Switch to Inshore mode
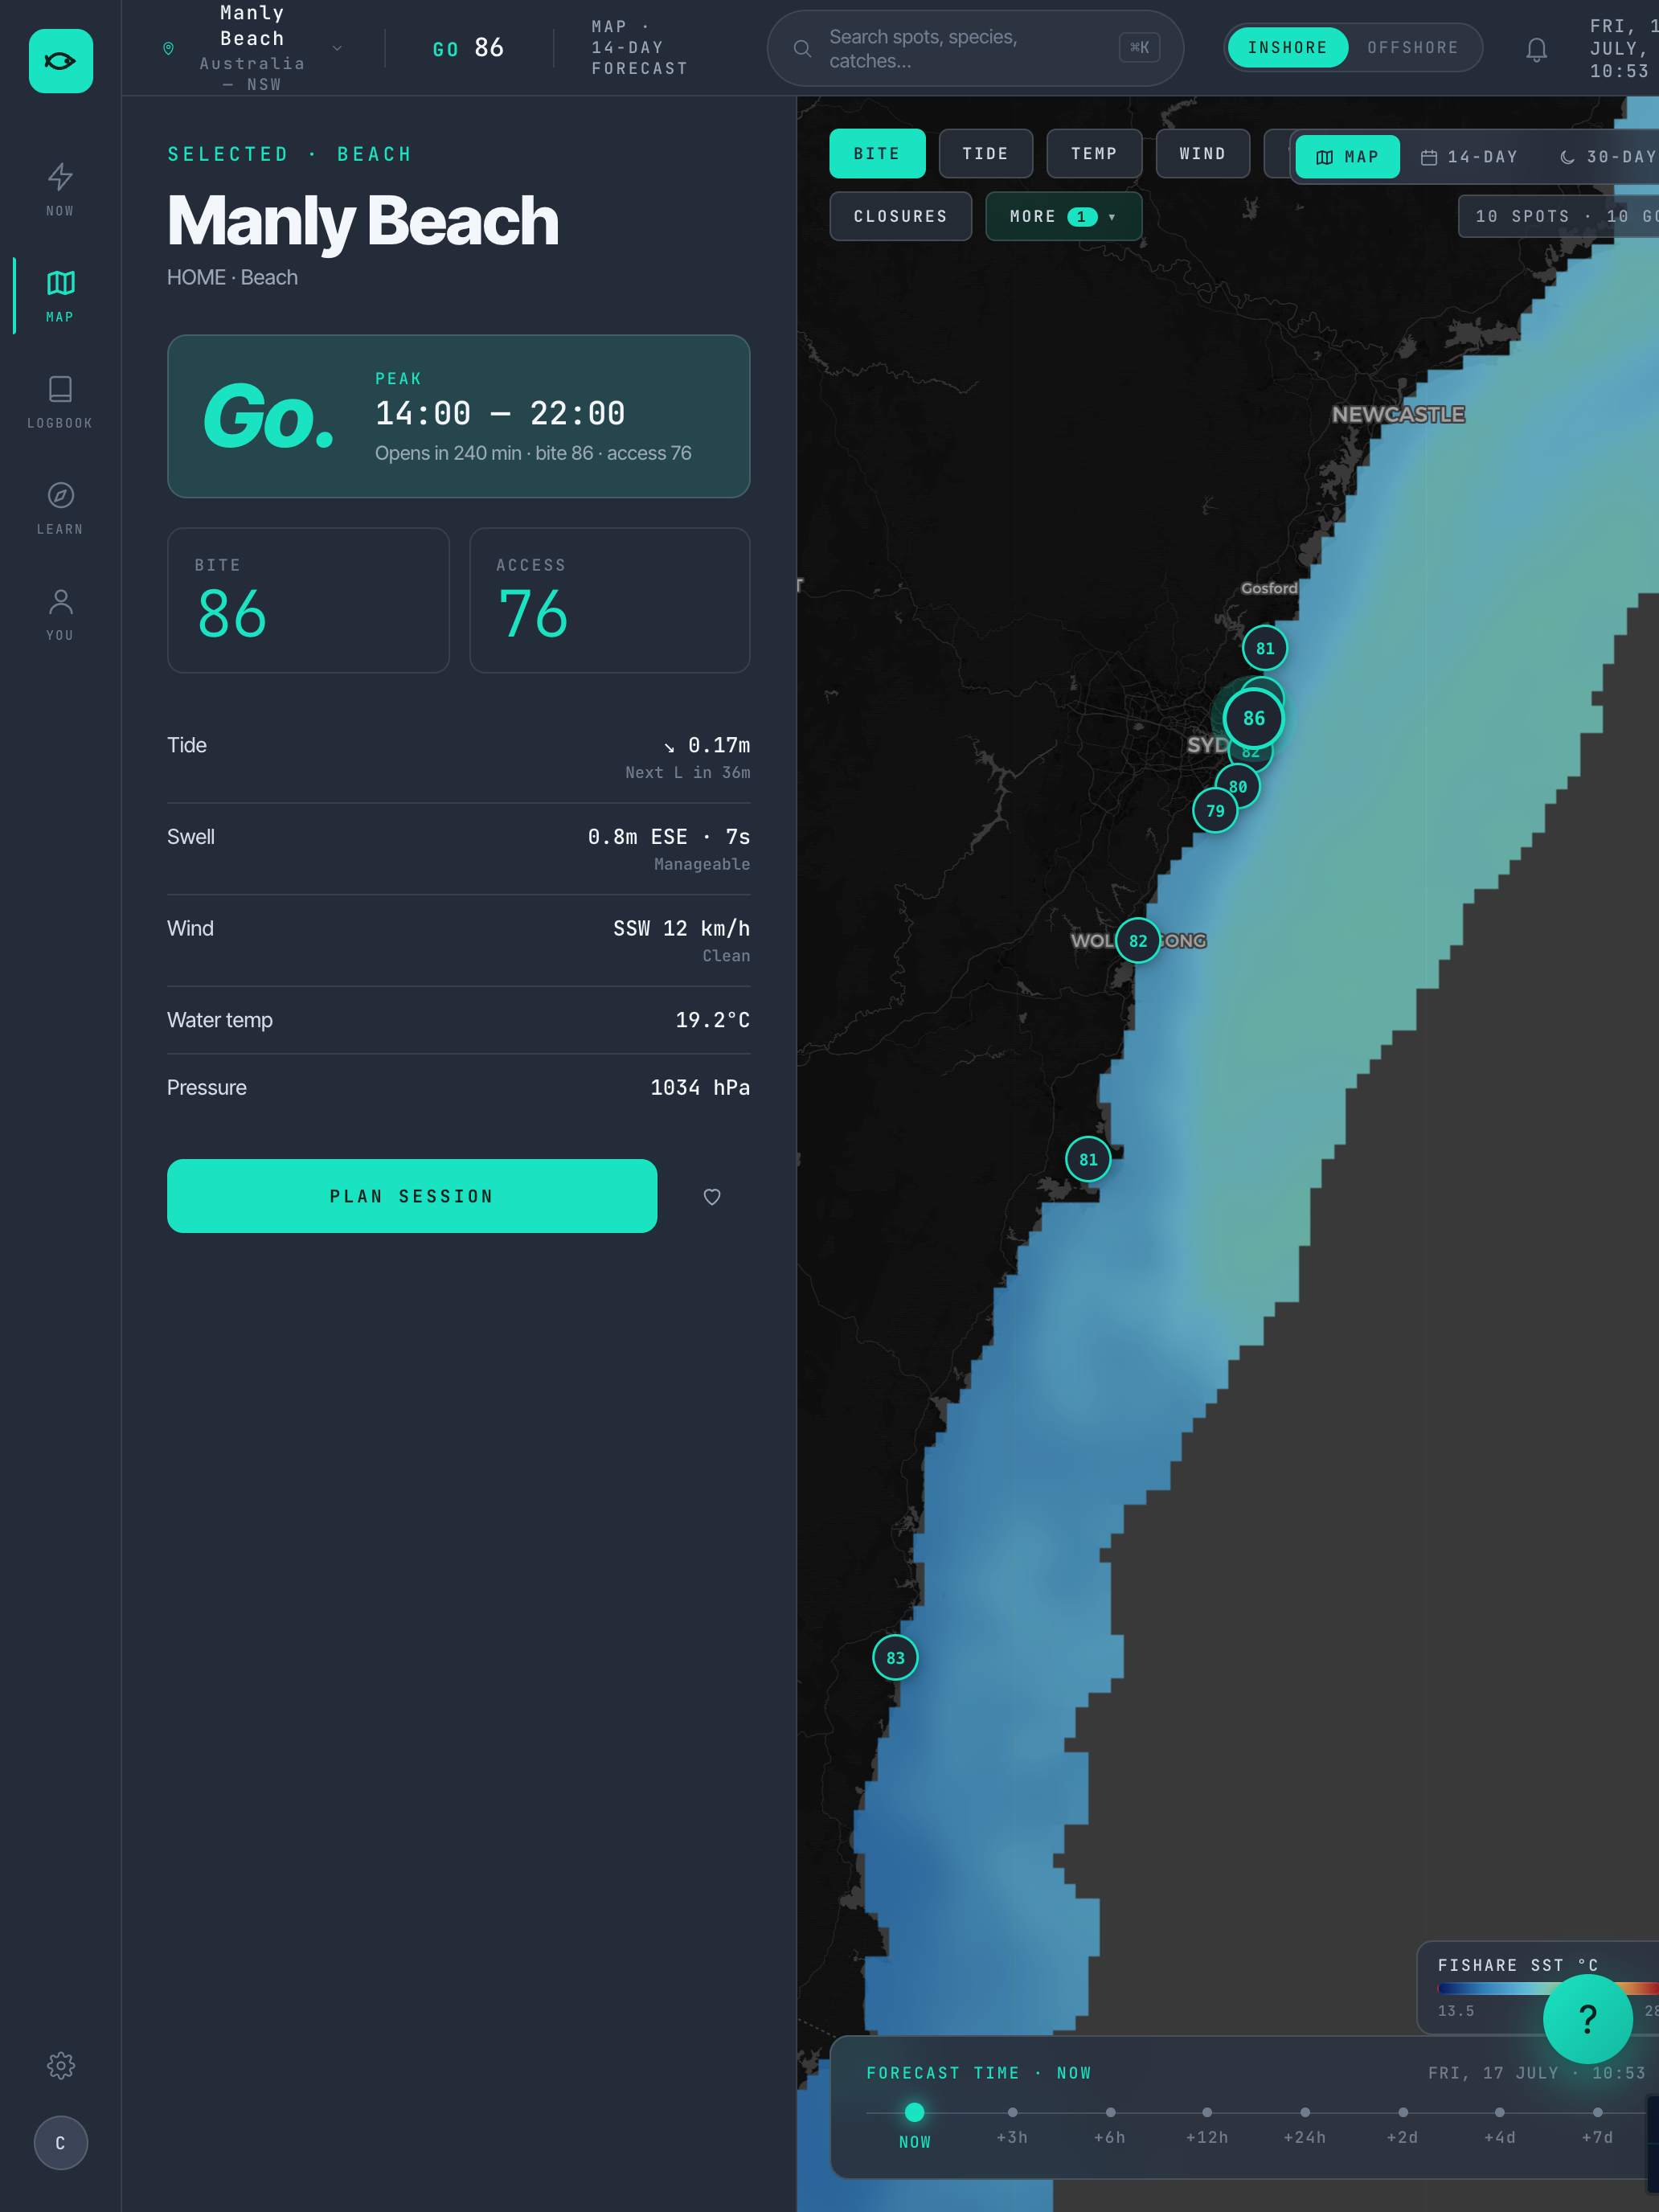The image size is (1659, 2212). pyautogui.click(x=1288, y=48)
